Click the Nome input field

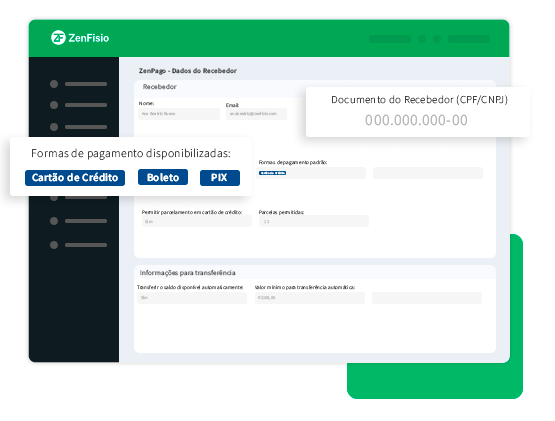[179, 114]
